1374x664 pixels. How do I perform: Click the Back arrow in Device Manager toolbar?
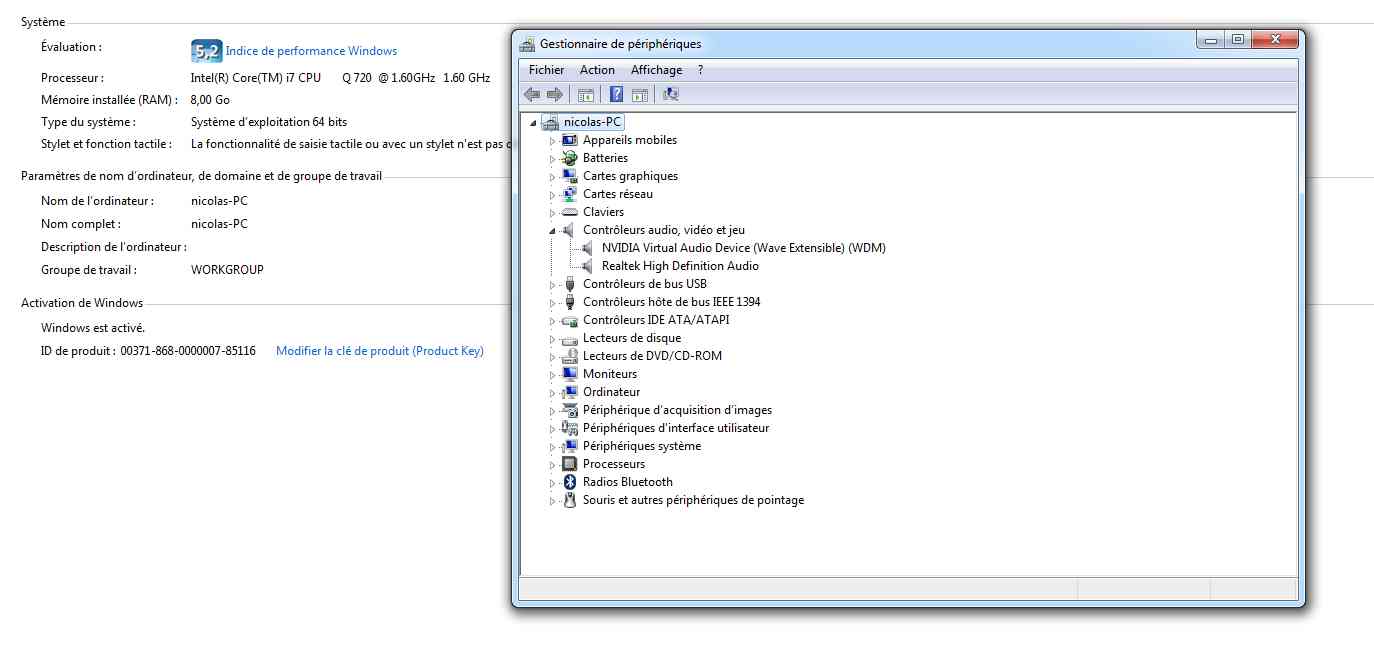point(532,95)
